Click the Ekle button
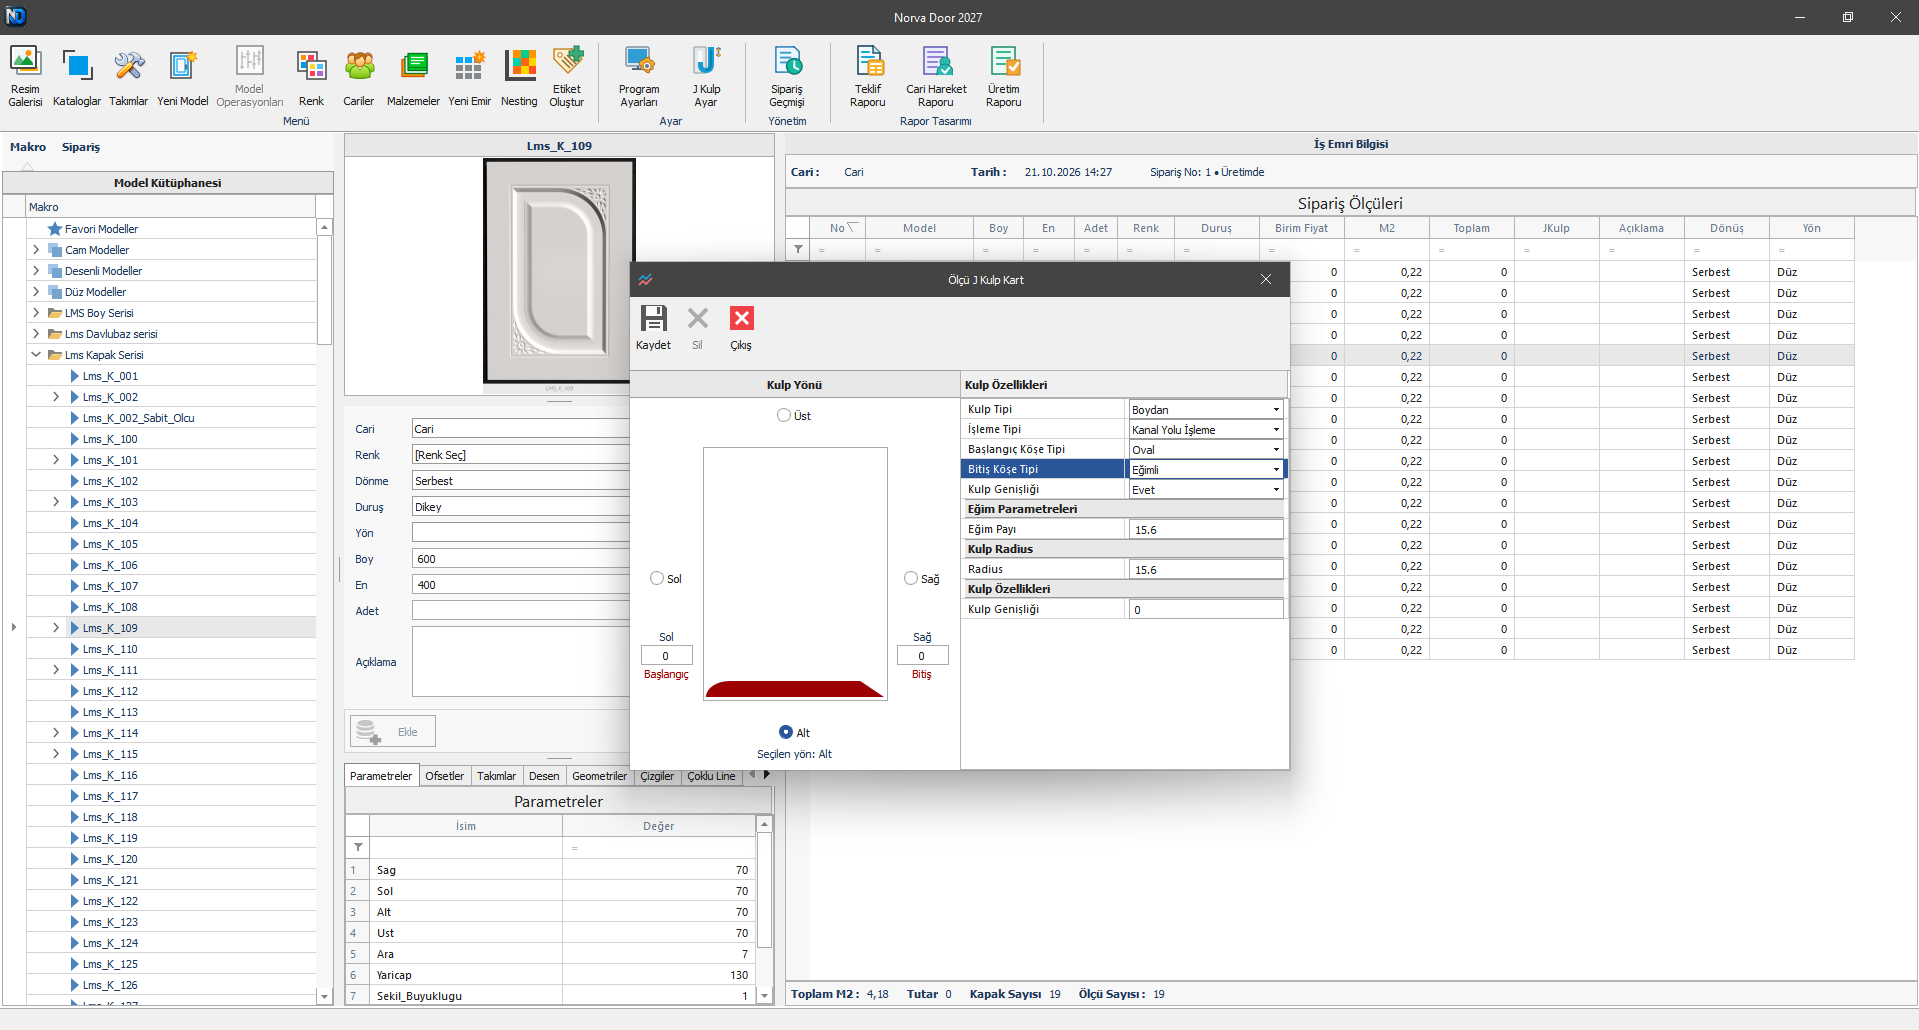Screen dimensions: 1919x1030 pyautogui.click(x=392, y=731)
